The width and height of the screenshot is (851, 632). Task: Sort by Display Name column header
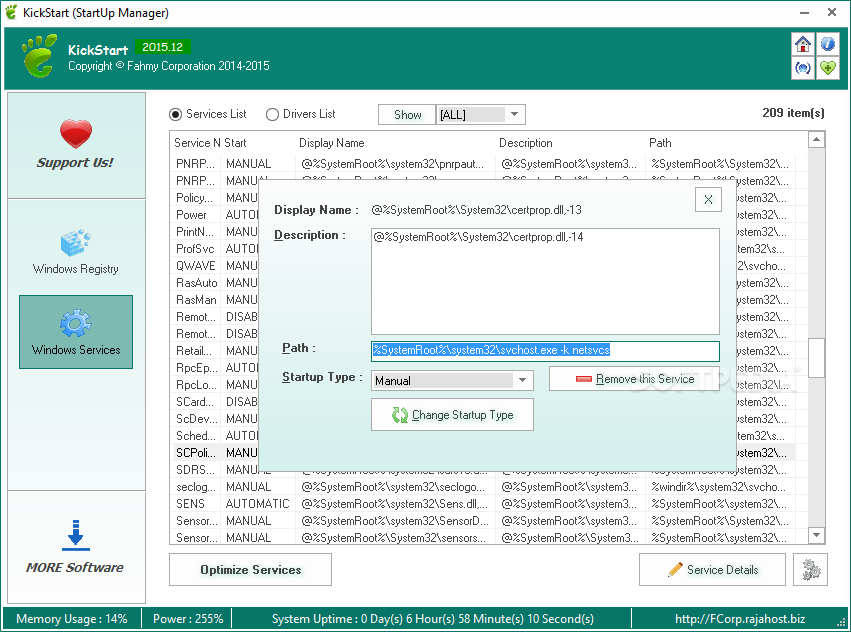pos(332,143)
